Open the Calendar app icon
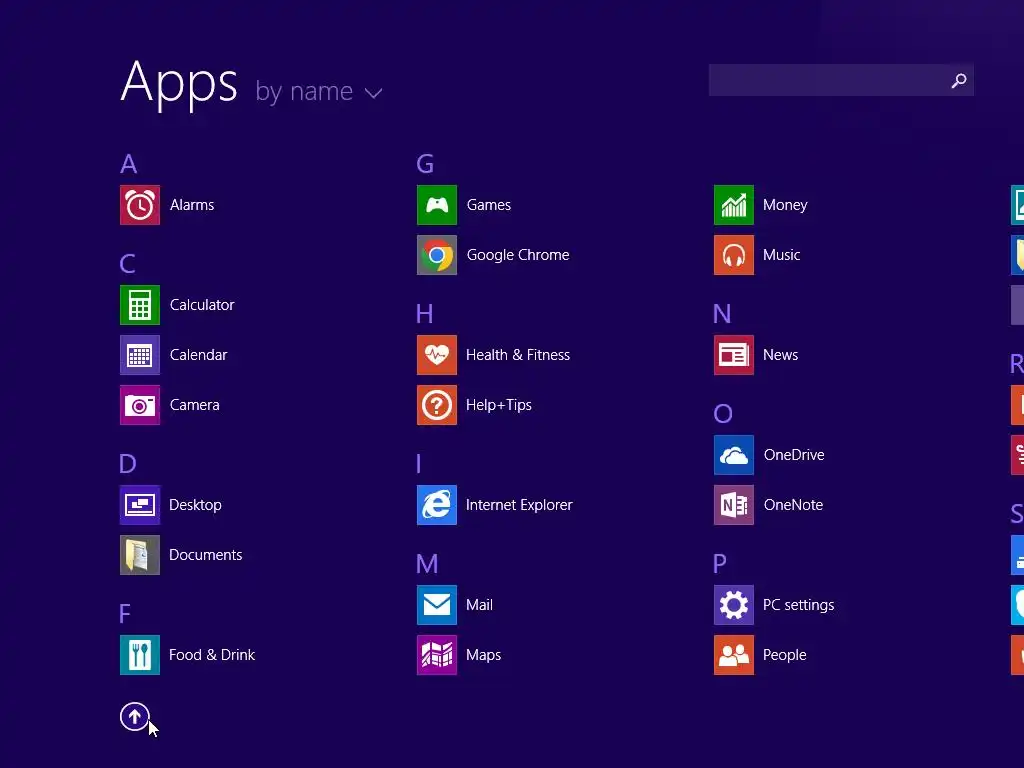Image resolution: width=1024 pixels, height=768 pixels. (x=140, y=355)
